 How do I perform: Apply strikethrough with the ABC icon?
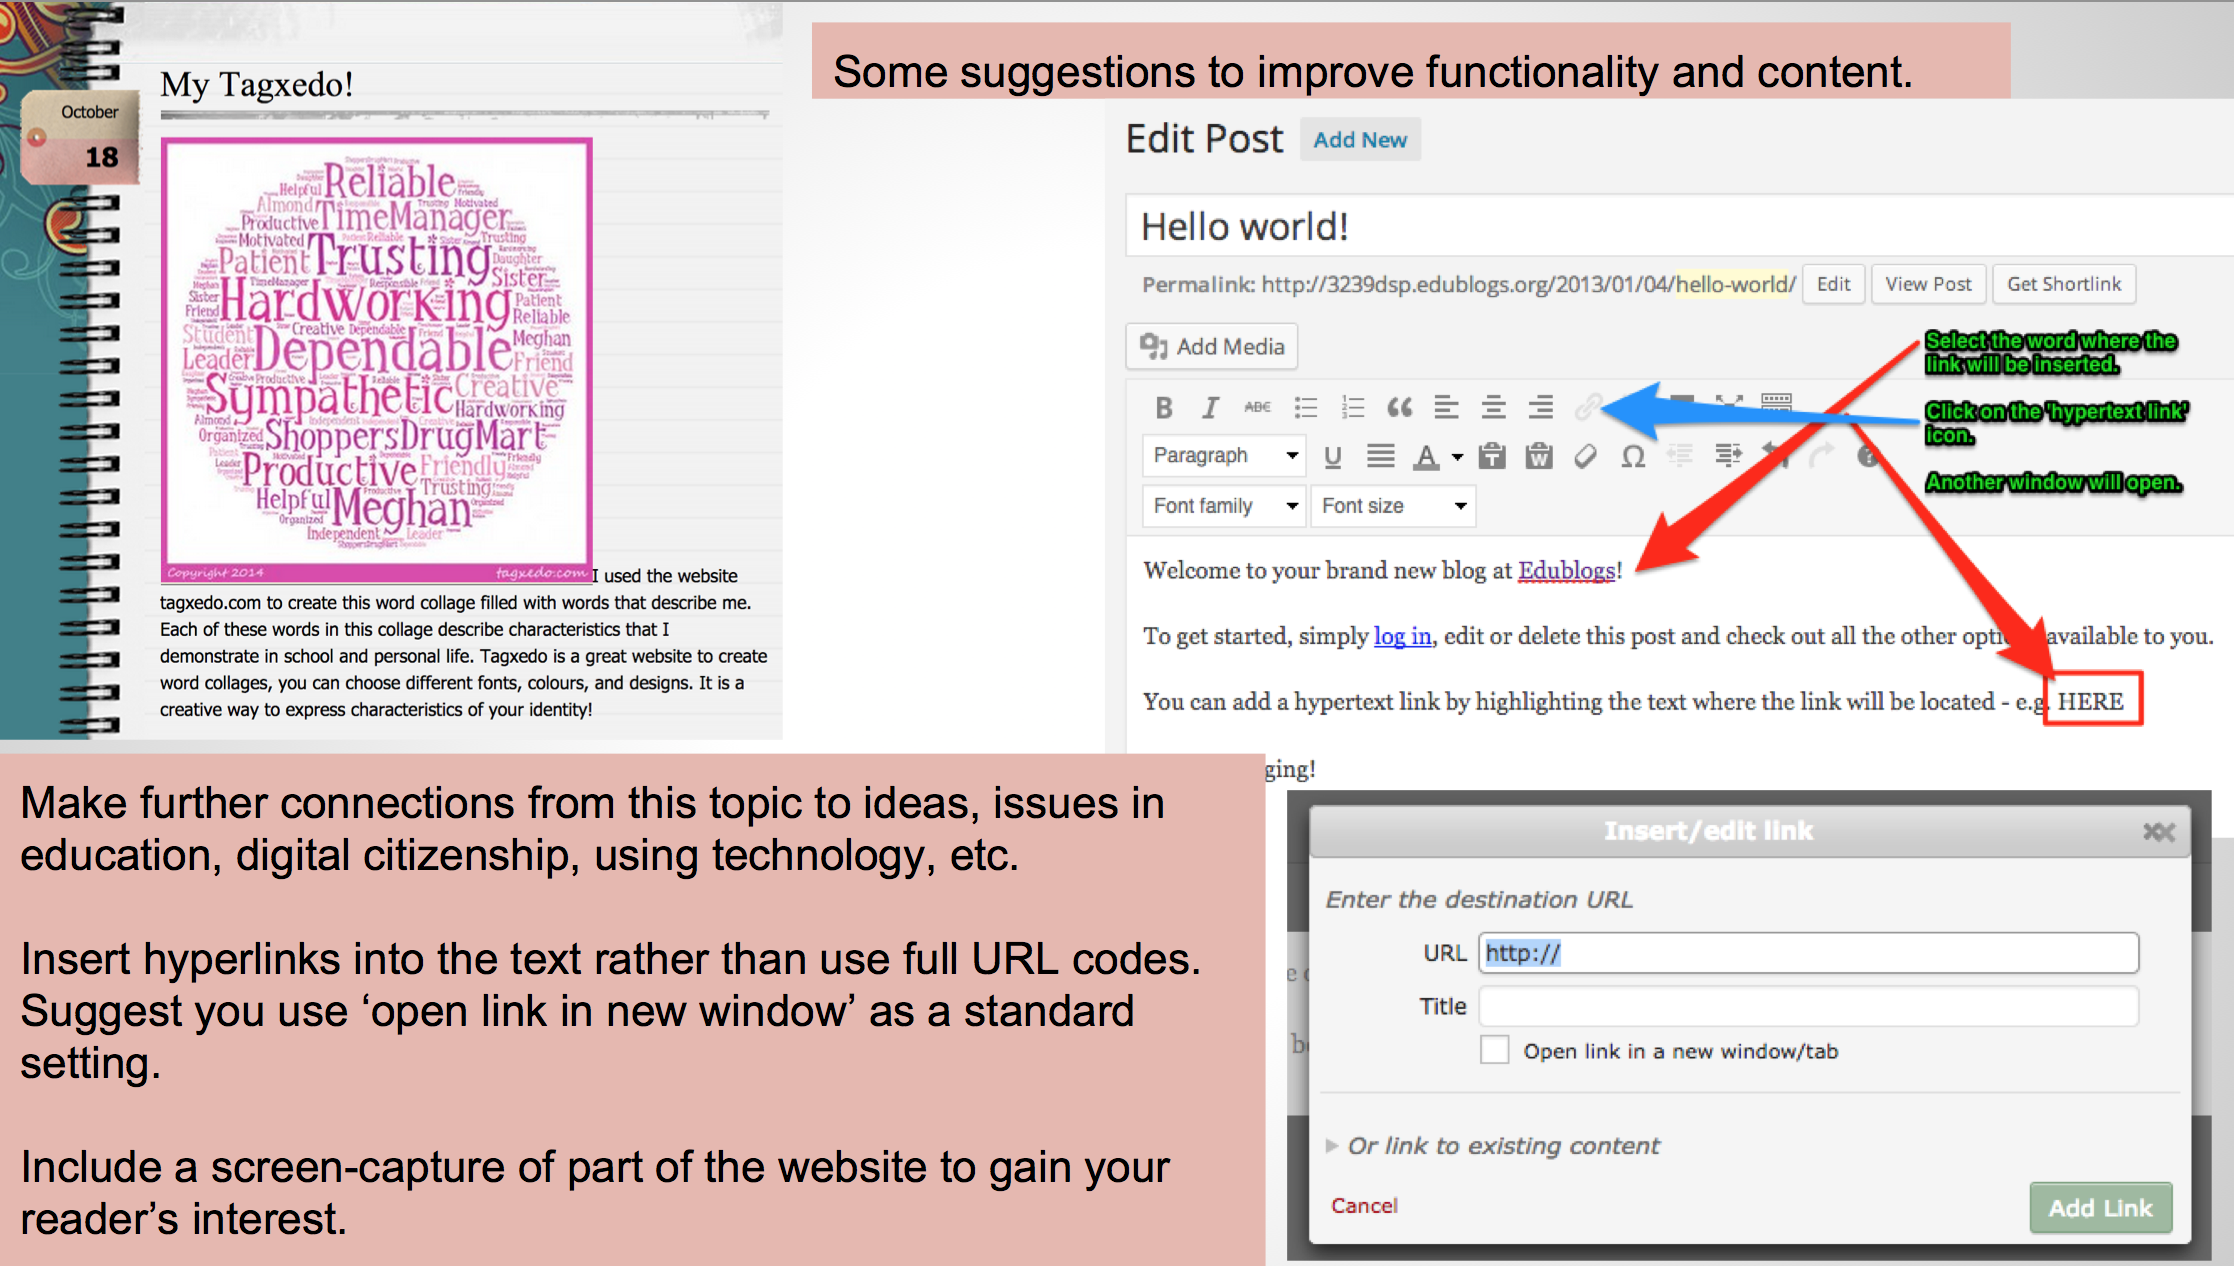tap(1257, 407)
